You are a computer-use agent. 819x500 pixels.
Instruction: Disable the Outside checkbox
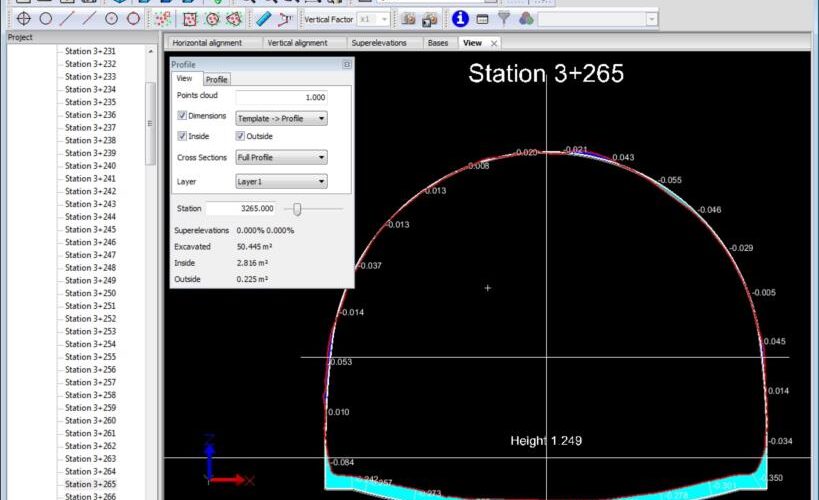tap(240, 136)
